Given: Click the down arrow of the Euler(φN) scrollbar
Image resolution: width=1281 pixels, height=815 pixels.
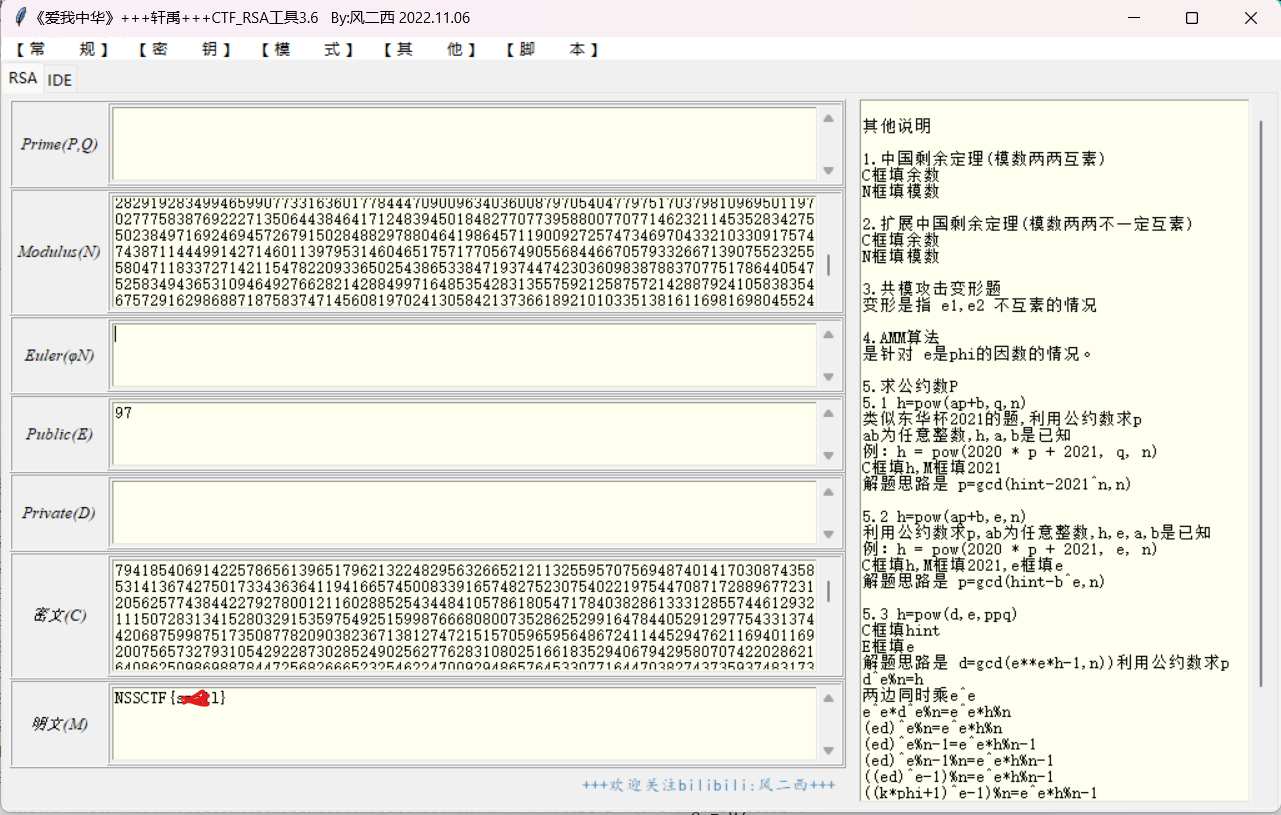Looking at the screenshot, I should 828,377.
